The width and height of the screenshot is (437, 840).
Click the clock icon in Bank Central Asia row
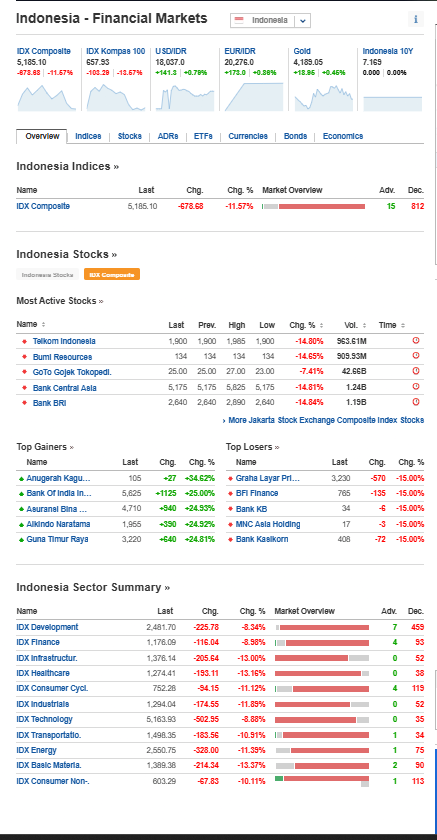click(416, 386)
